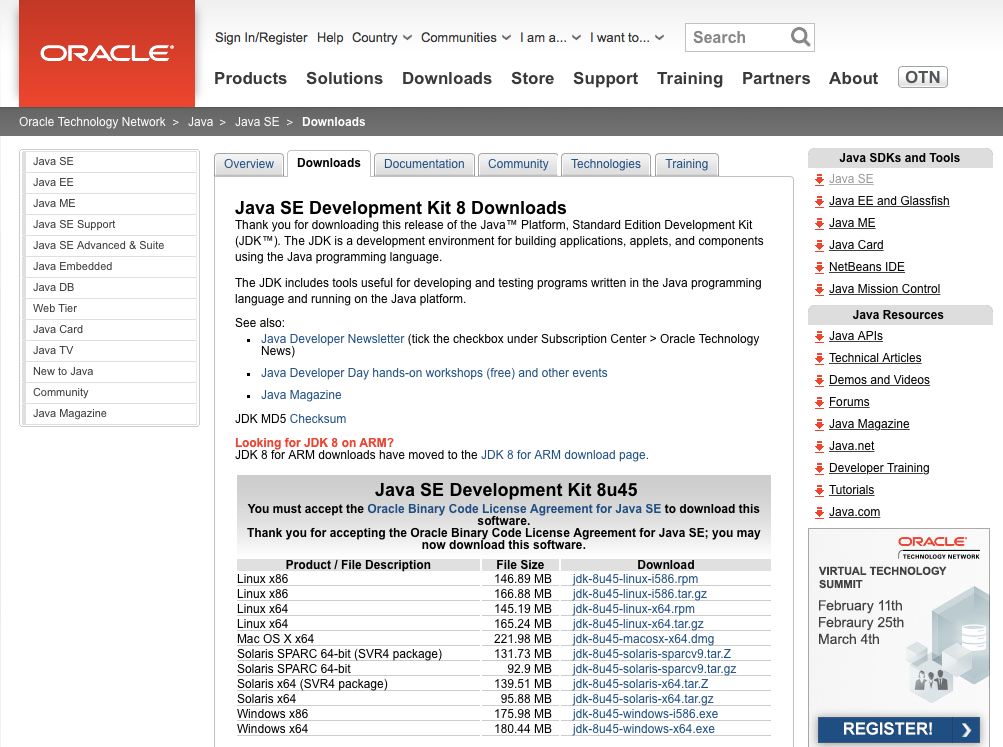Click the Oracle logo
The height and width of the screenshot is (747, 1003).
[107, 53]
